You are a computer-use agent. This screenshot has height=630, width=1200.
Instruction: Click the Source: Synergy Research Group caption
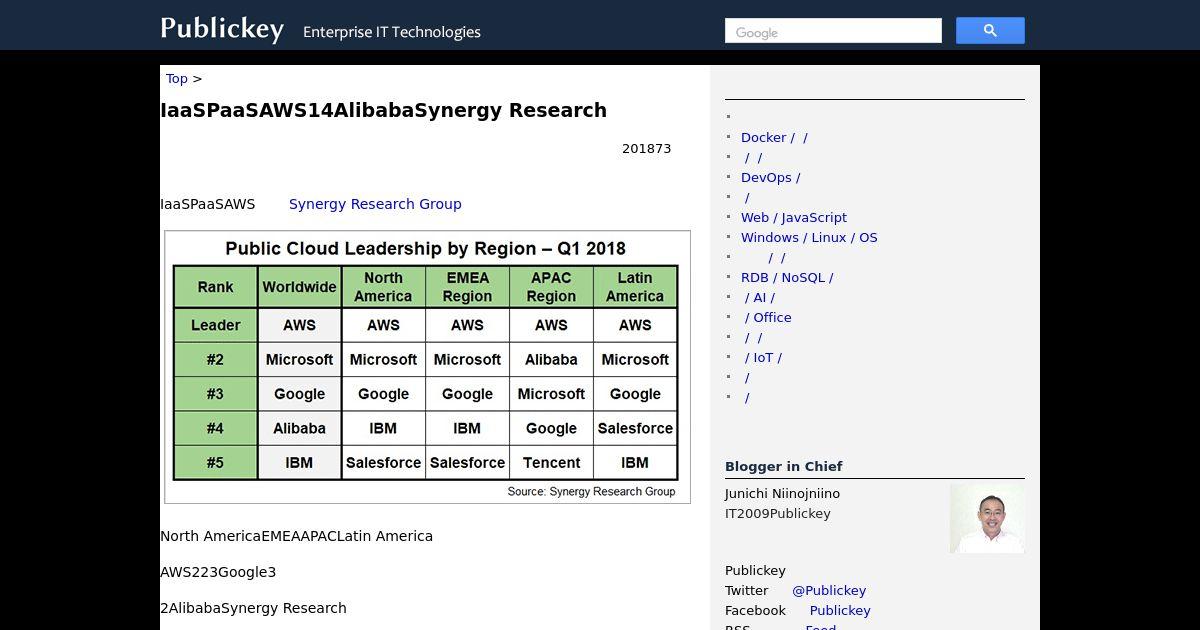coord(591,491)
